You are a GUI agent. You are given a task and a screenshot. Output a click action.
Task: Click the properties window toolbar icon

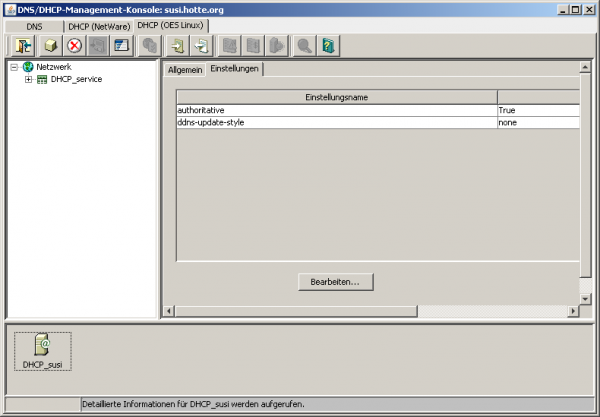coord(122,45)
